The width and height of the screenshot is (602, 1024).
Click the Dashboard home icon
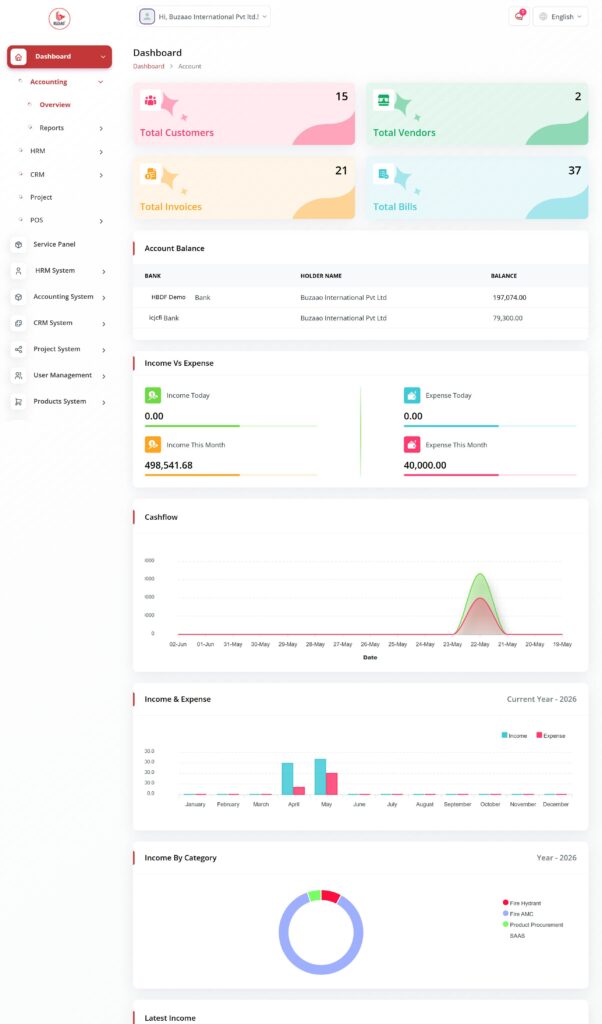pyautogui.click(x=18, y=57)
